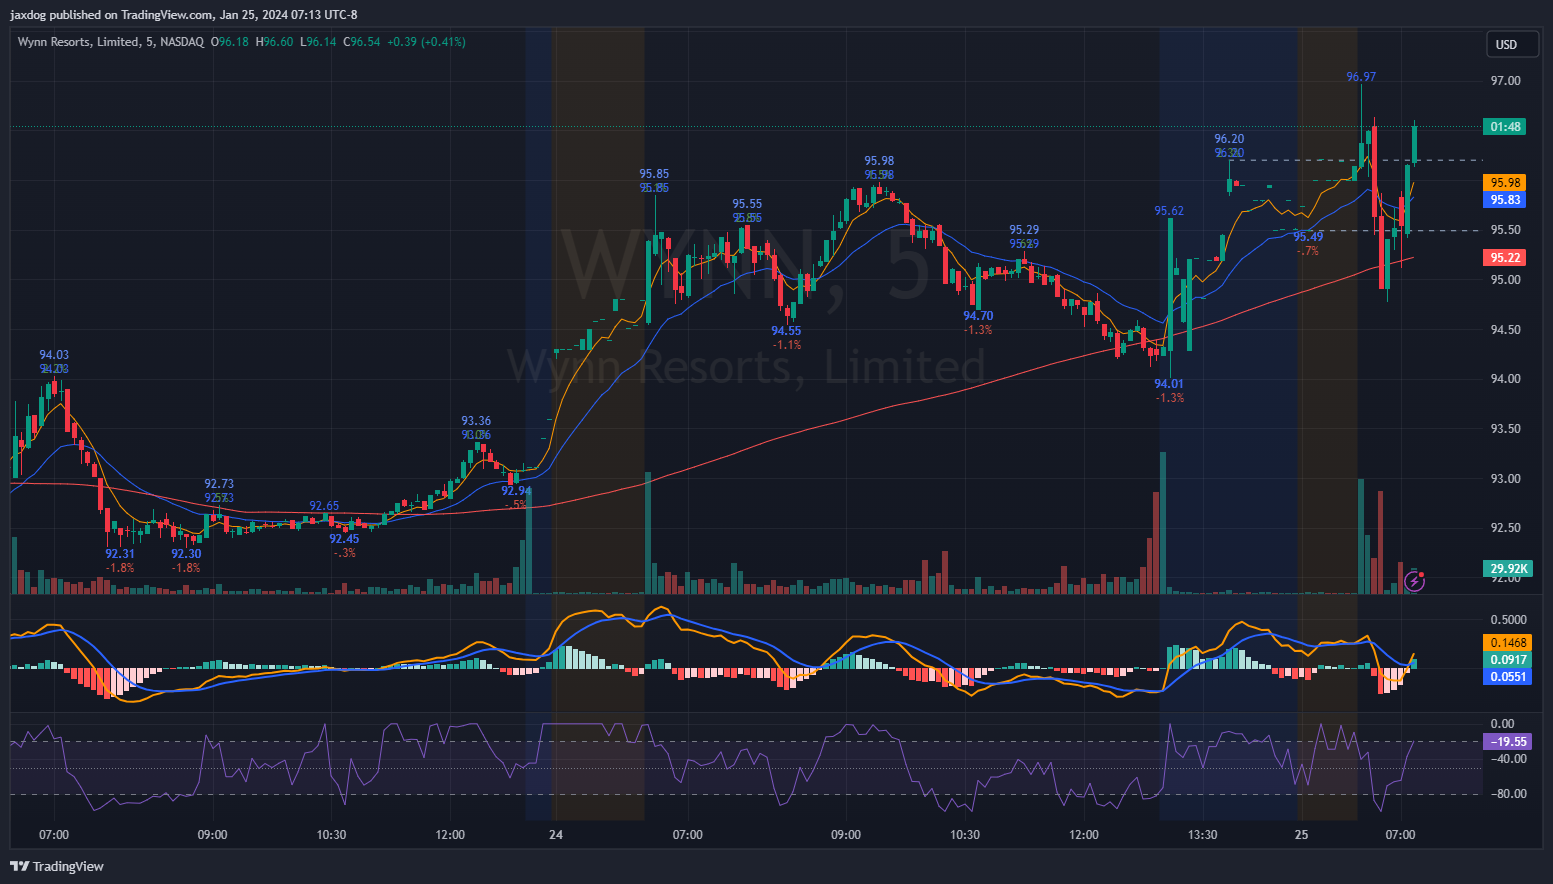Click the 93.36 pivot high label
The image size is (1553, 884).
pos(476,421)
